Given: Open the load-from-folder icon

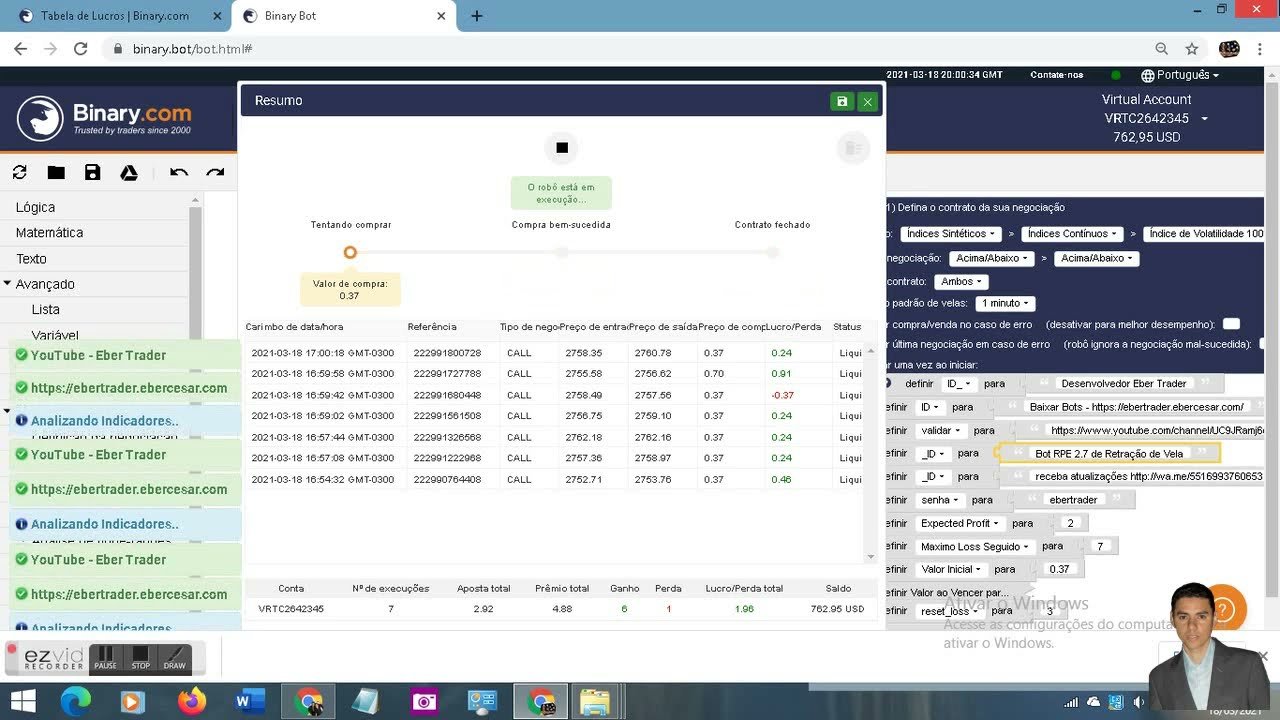Looking at the screenshot, I should point(56,172).
